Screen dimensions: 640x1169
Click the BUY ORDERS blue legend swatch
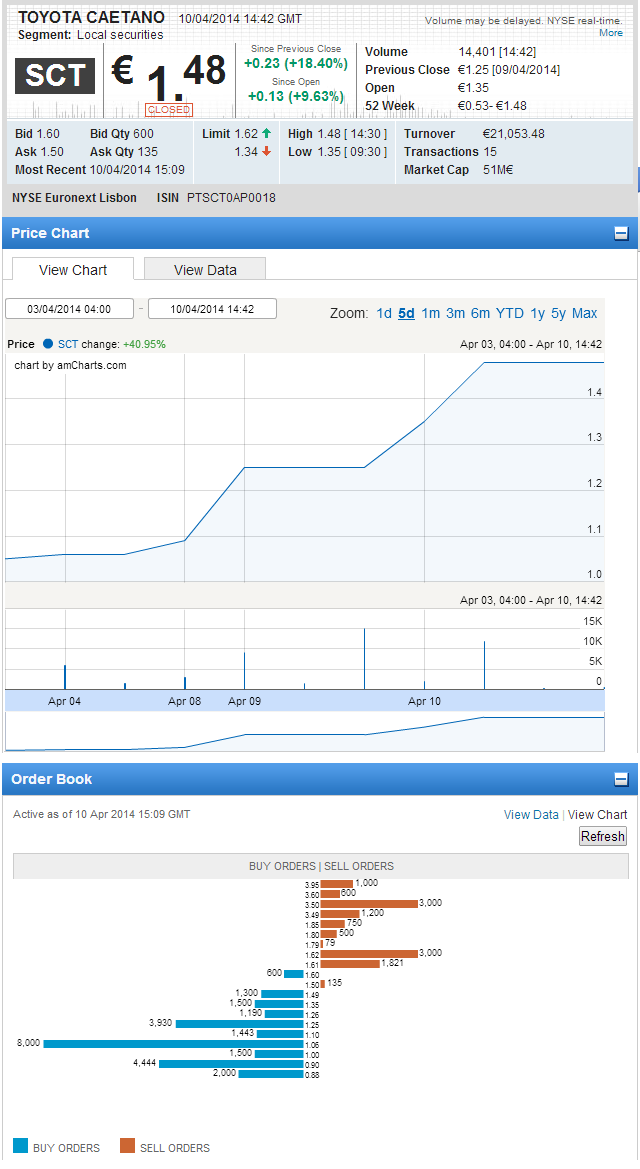click(21, 1146)
